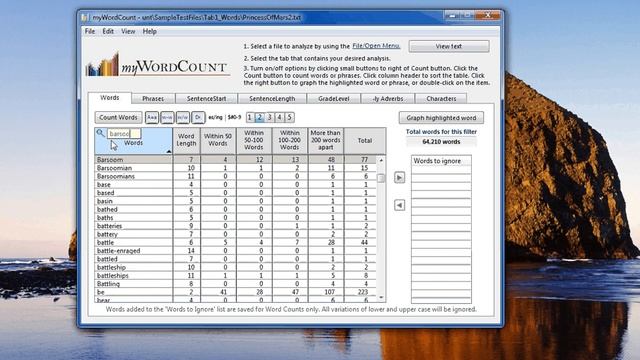Switch to the Characters tab
Viewport: 640px width, 360px height.
[x=441, y=99]
